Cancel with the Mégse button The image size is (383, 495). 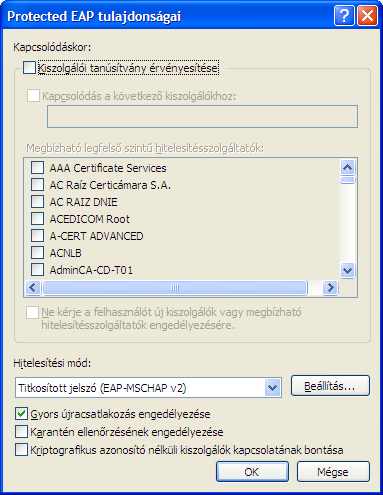[x=333, y=472]
